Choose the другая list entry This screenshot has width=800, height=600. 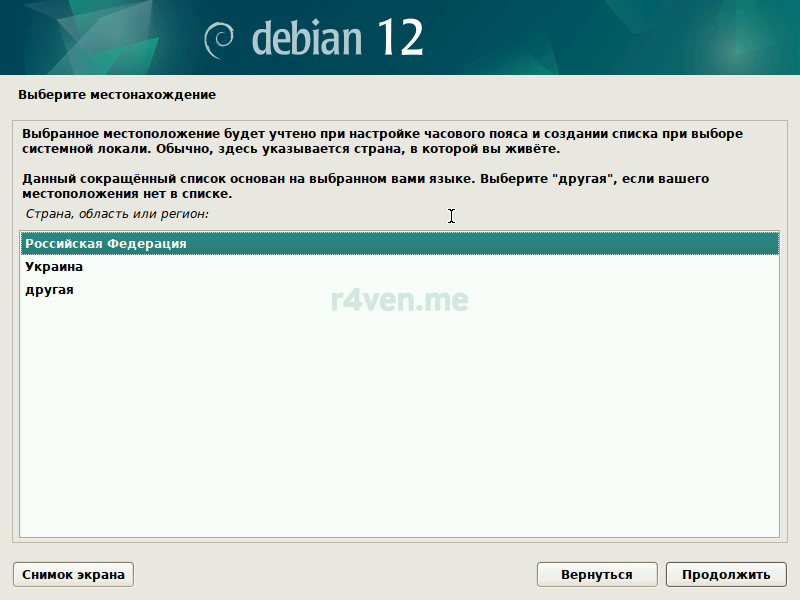399,289
